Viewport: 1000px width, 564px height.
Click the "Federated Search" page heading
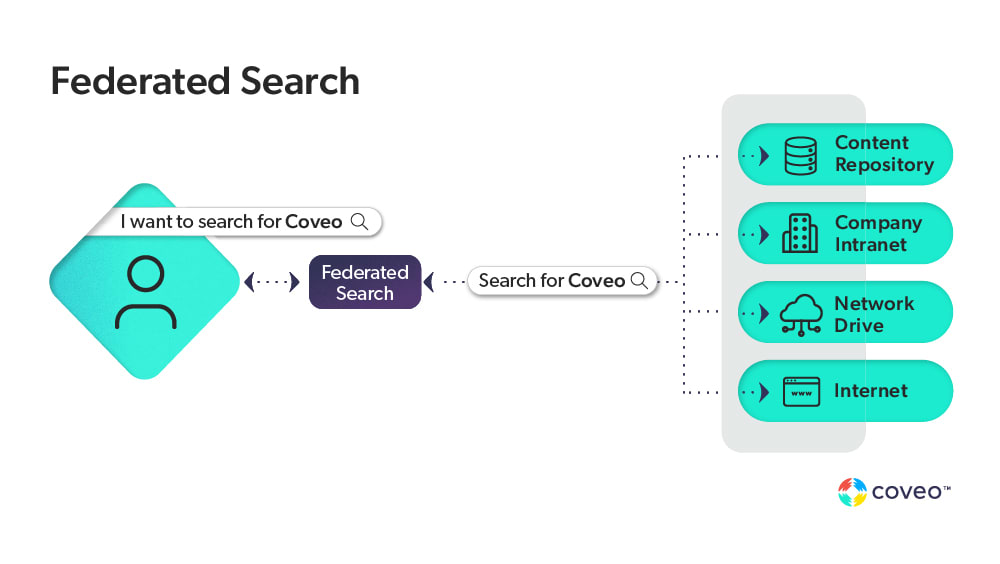tap(205, 81)
